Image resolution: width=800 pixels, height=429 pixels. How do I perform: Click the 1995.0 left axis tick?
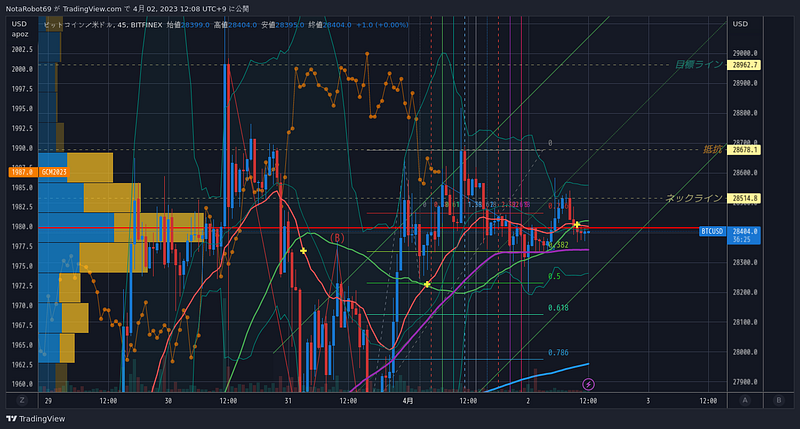click(x=22, y=109)
